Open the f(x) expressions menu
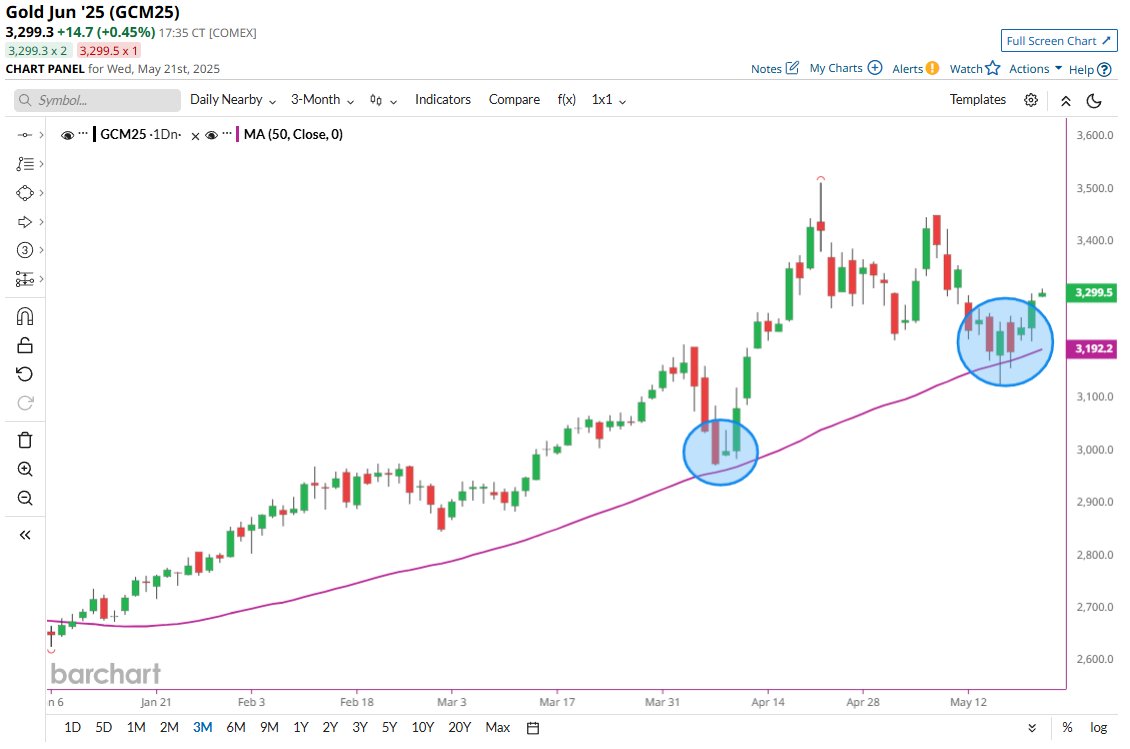 click(x=566, y=99)
